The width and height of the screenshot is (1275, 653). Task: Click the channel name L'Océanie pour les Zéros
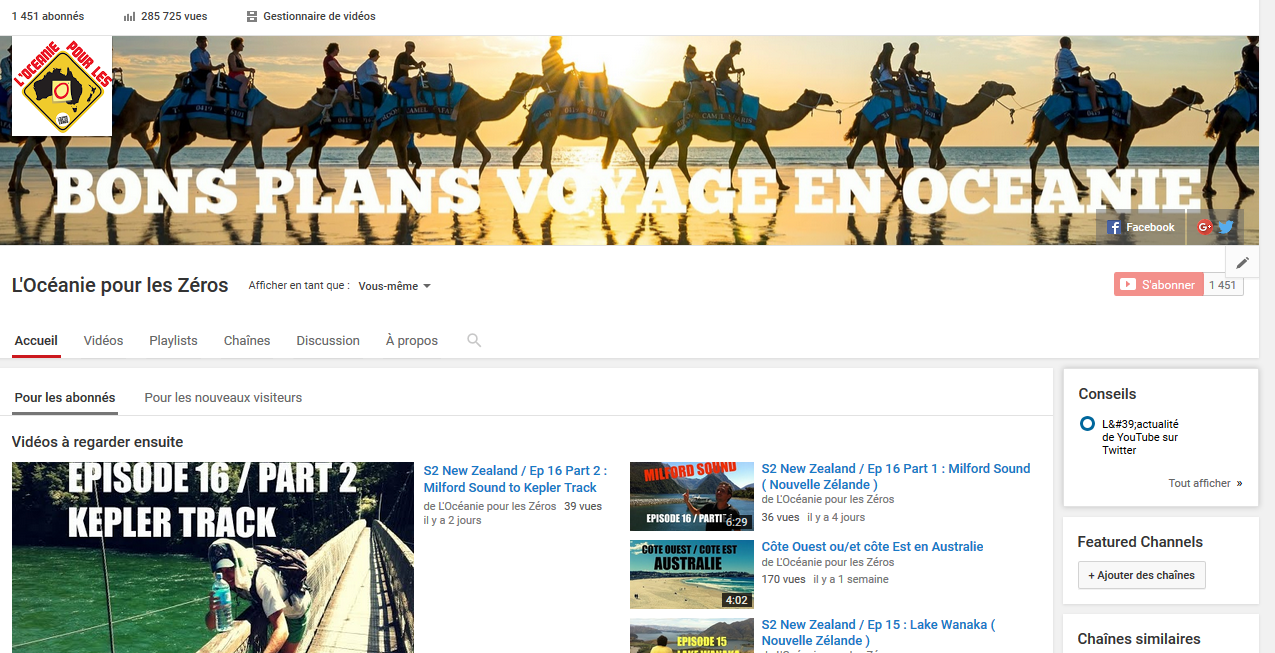120,285
